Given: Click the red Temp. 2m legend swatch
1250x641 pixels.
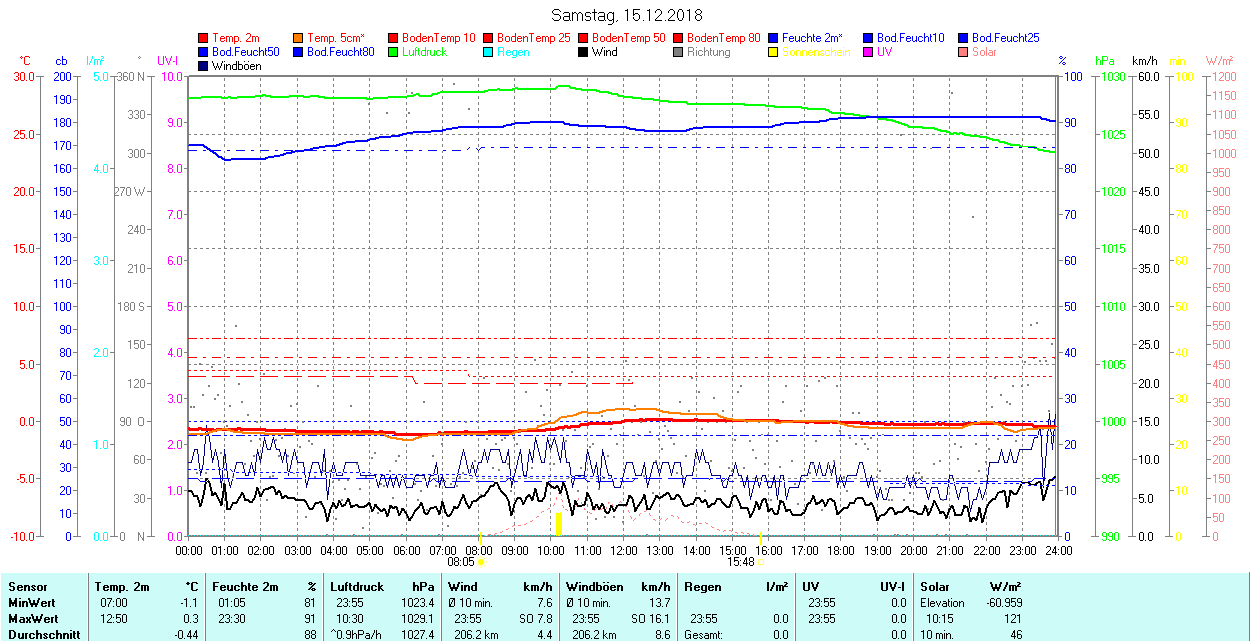Looking at the screenshot, I should point(204,38).
